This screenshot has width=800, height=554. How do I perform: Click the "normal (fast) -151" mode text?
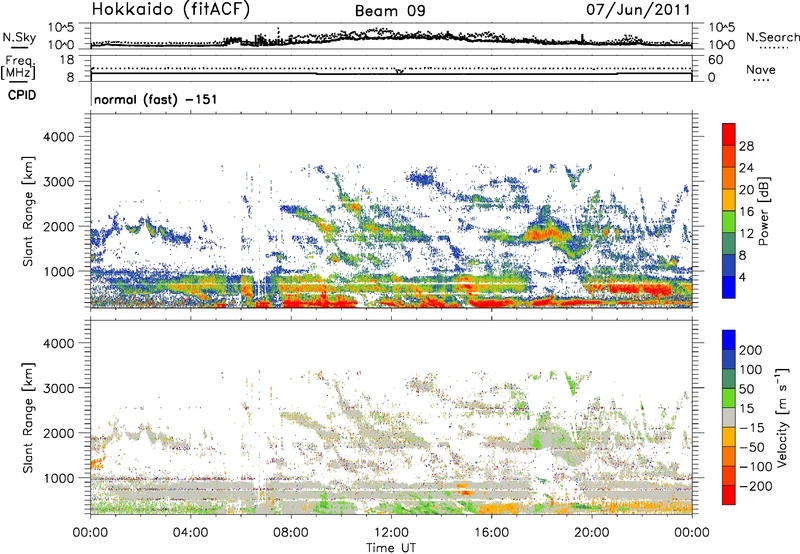[x=156, y=99]
